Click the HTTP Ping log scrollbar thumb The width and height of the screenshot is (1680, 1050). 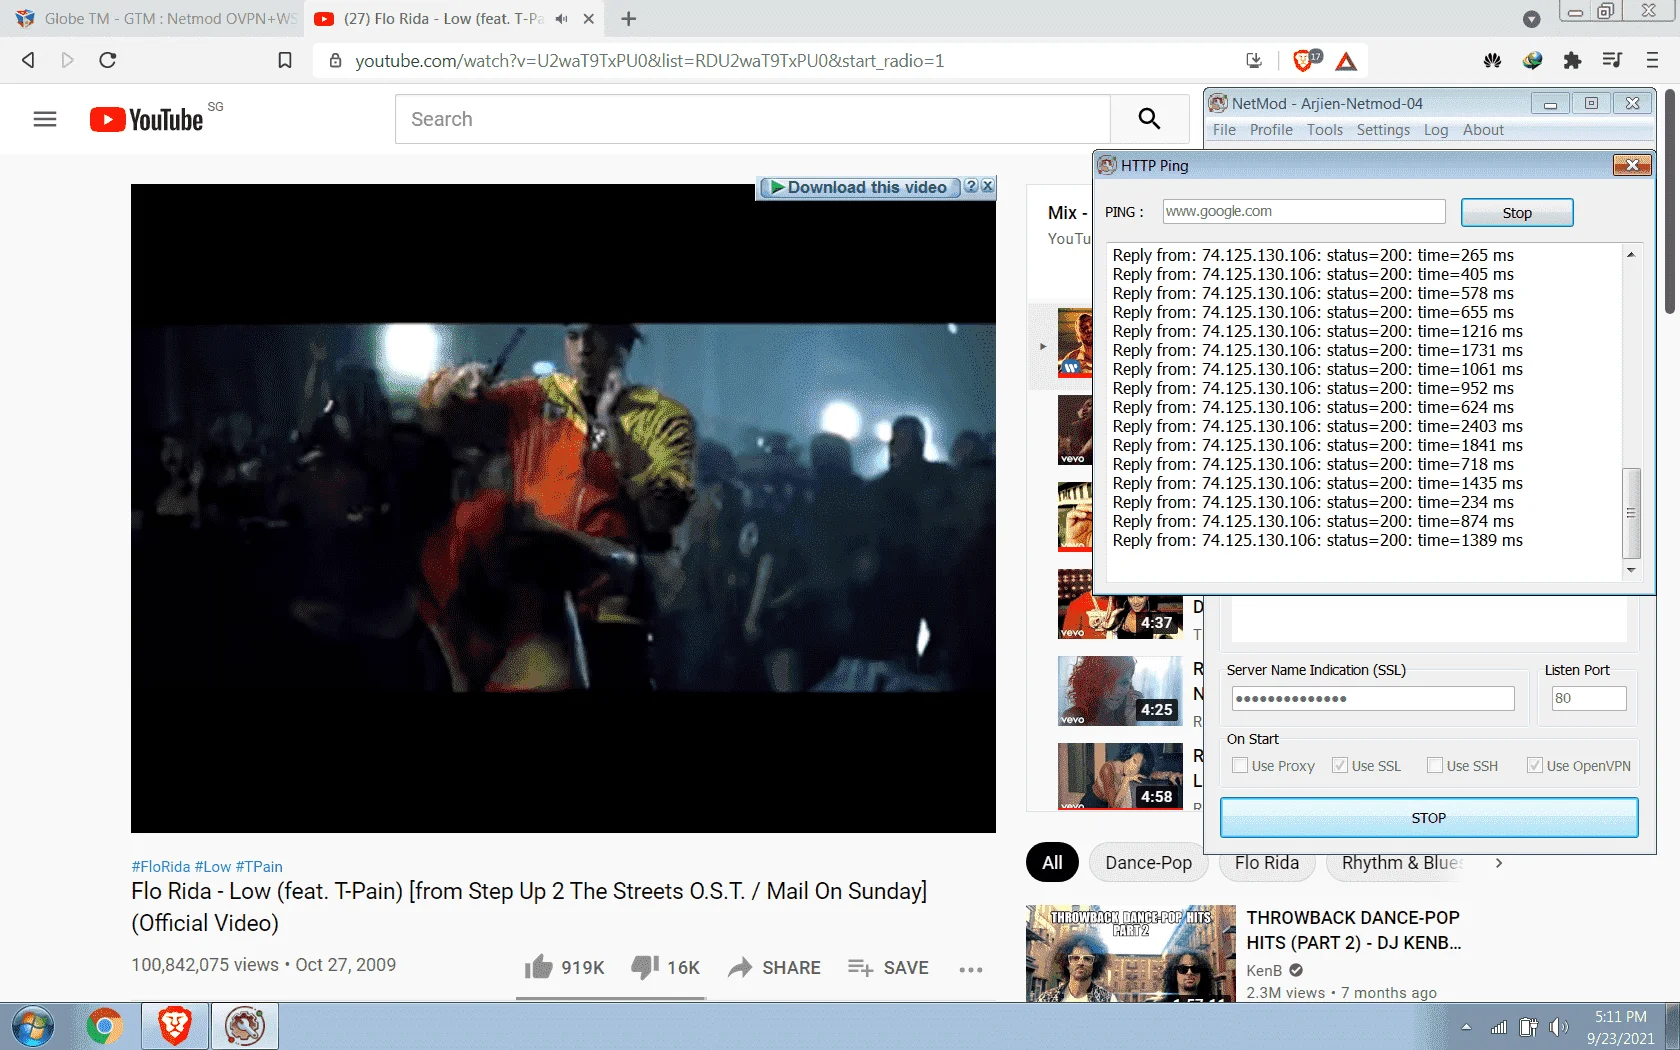[1631, 513]
